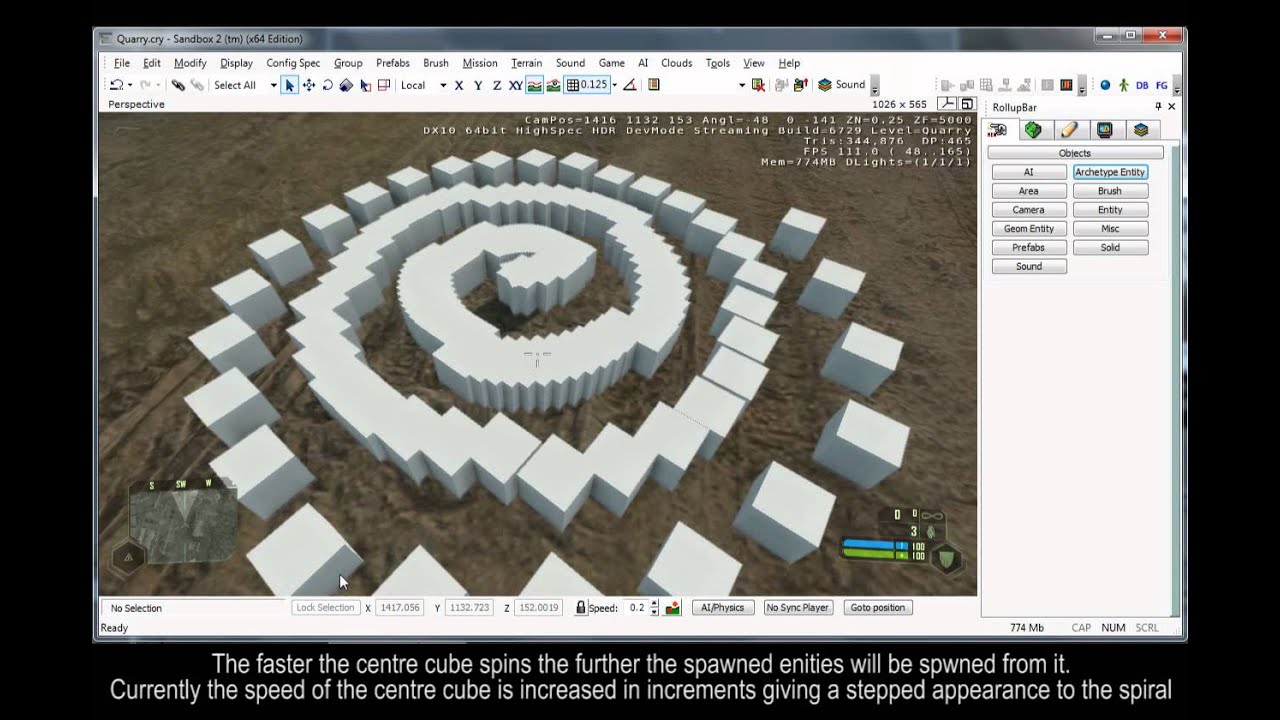
Task: Switch to RollupBar terrain tab
Action: tap(1033, 130)
